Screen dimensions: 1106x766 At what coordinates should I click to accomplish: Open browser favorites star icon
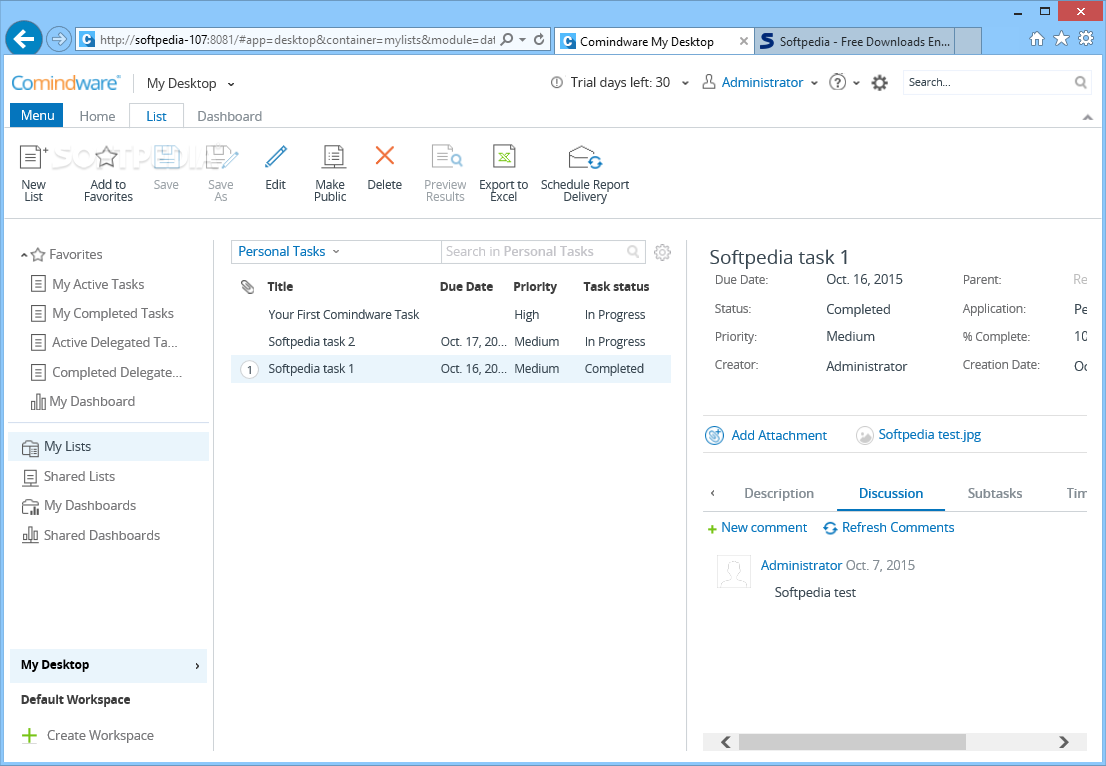(x=1061, y=39)
